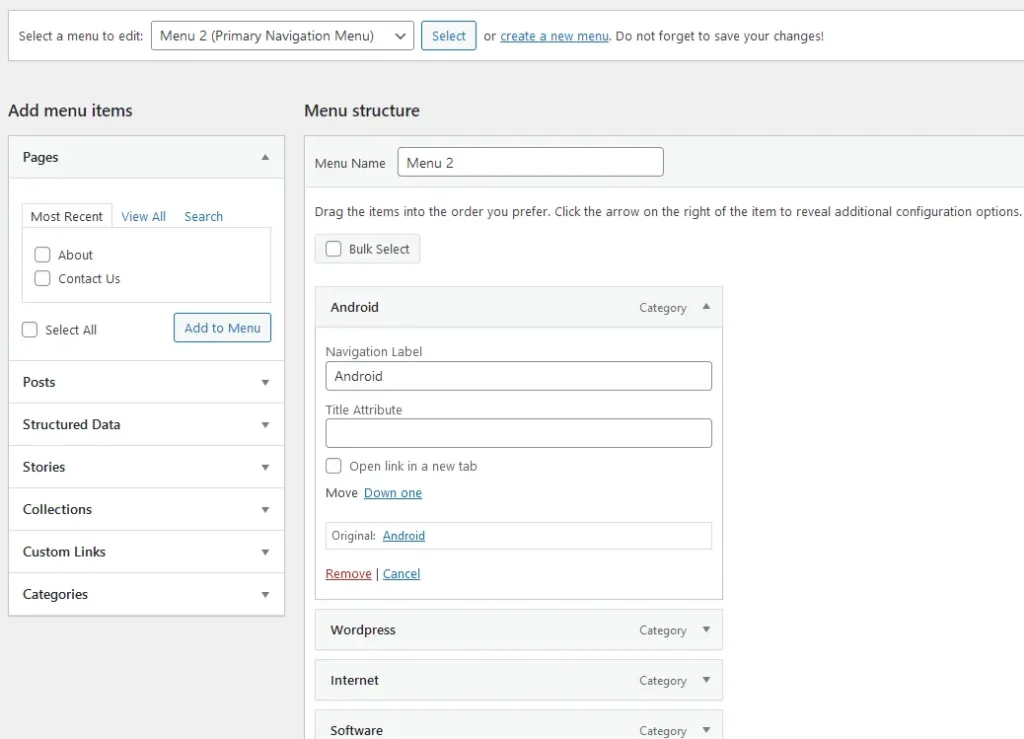Screen dimensions: 1024x739
Task: Click the Wordpress menu item title
Action: pos(362,630)
